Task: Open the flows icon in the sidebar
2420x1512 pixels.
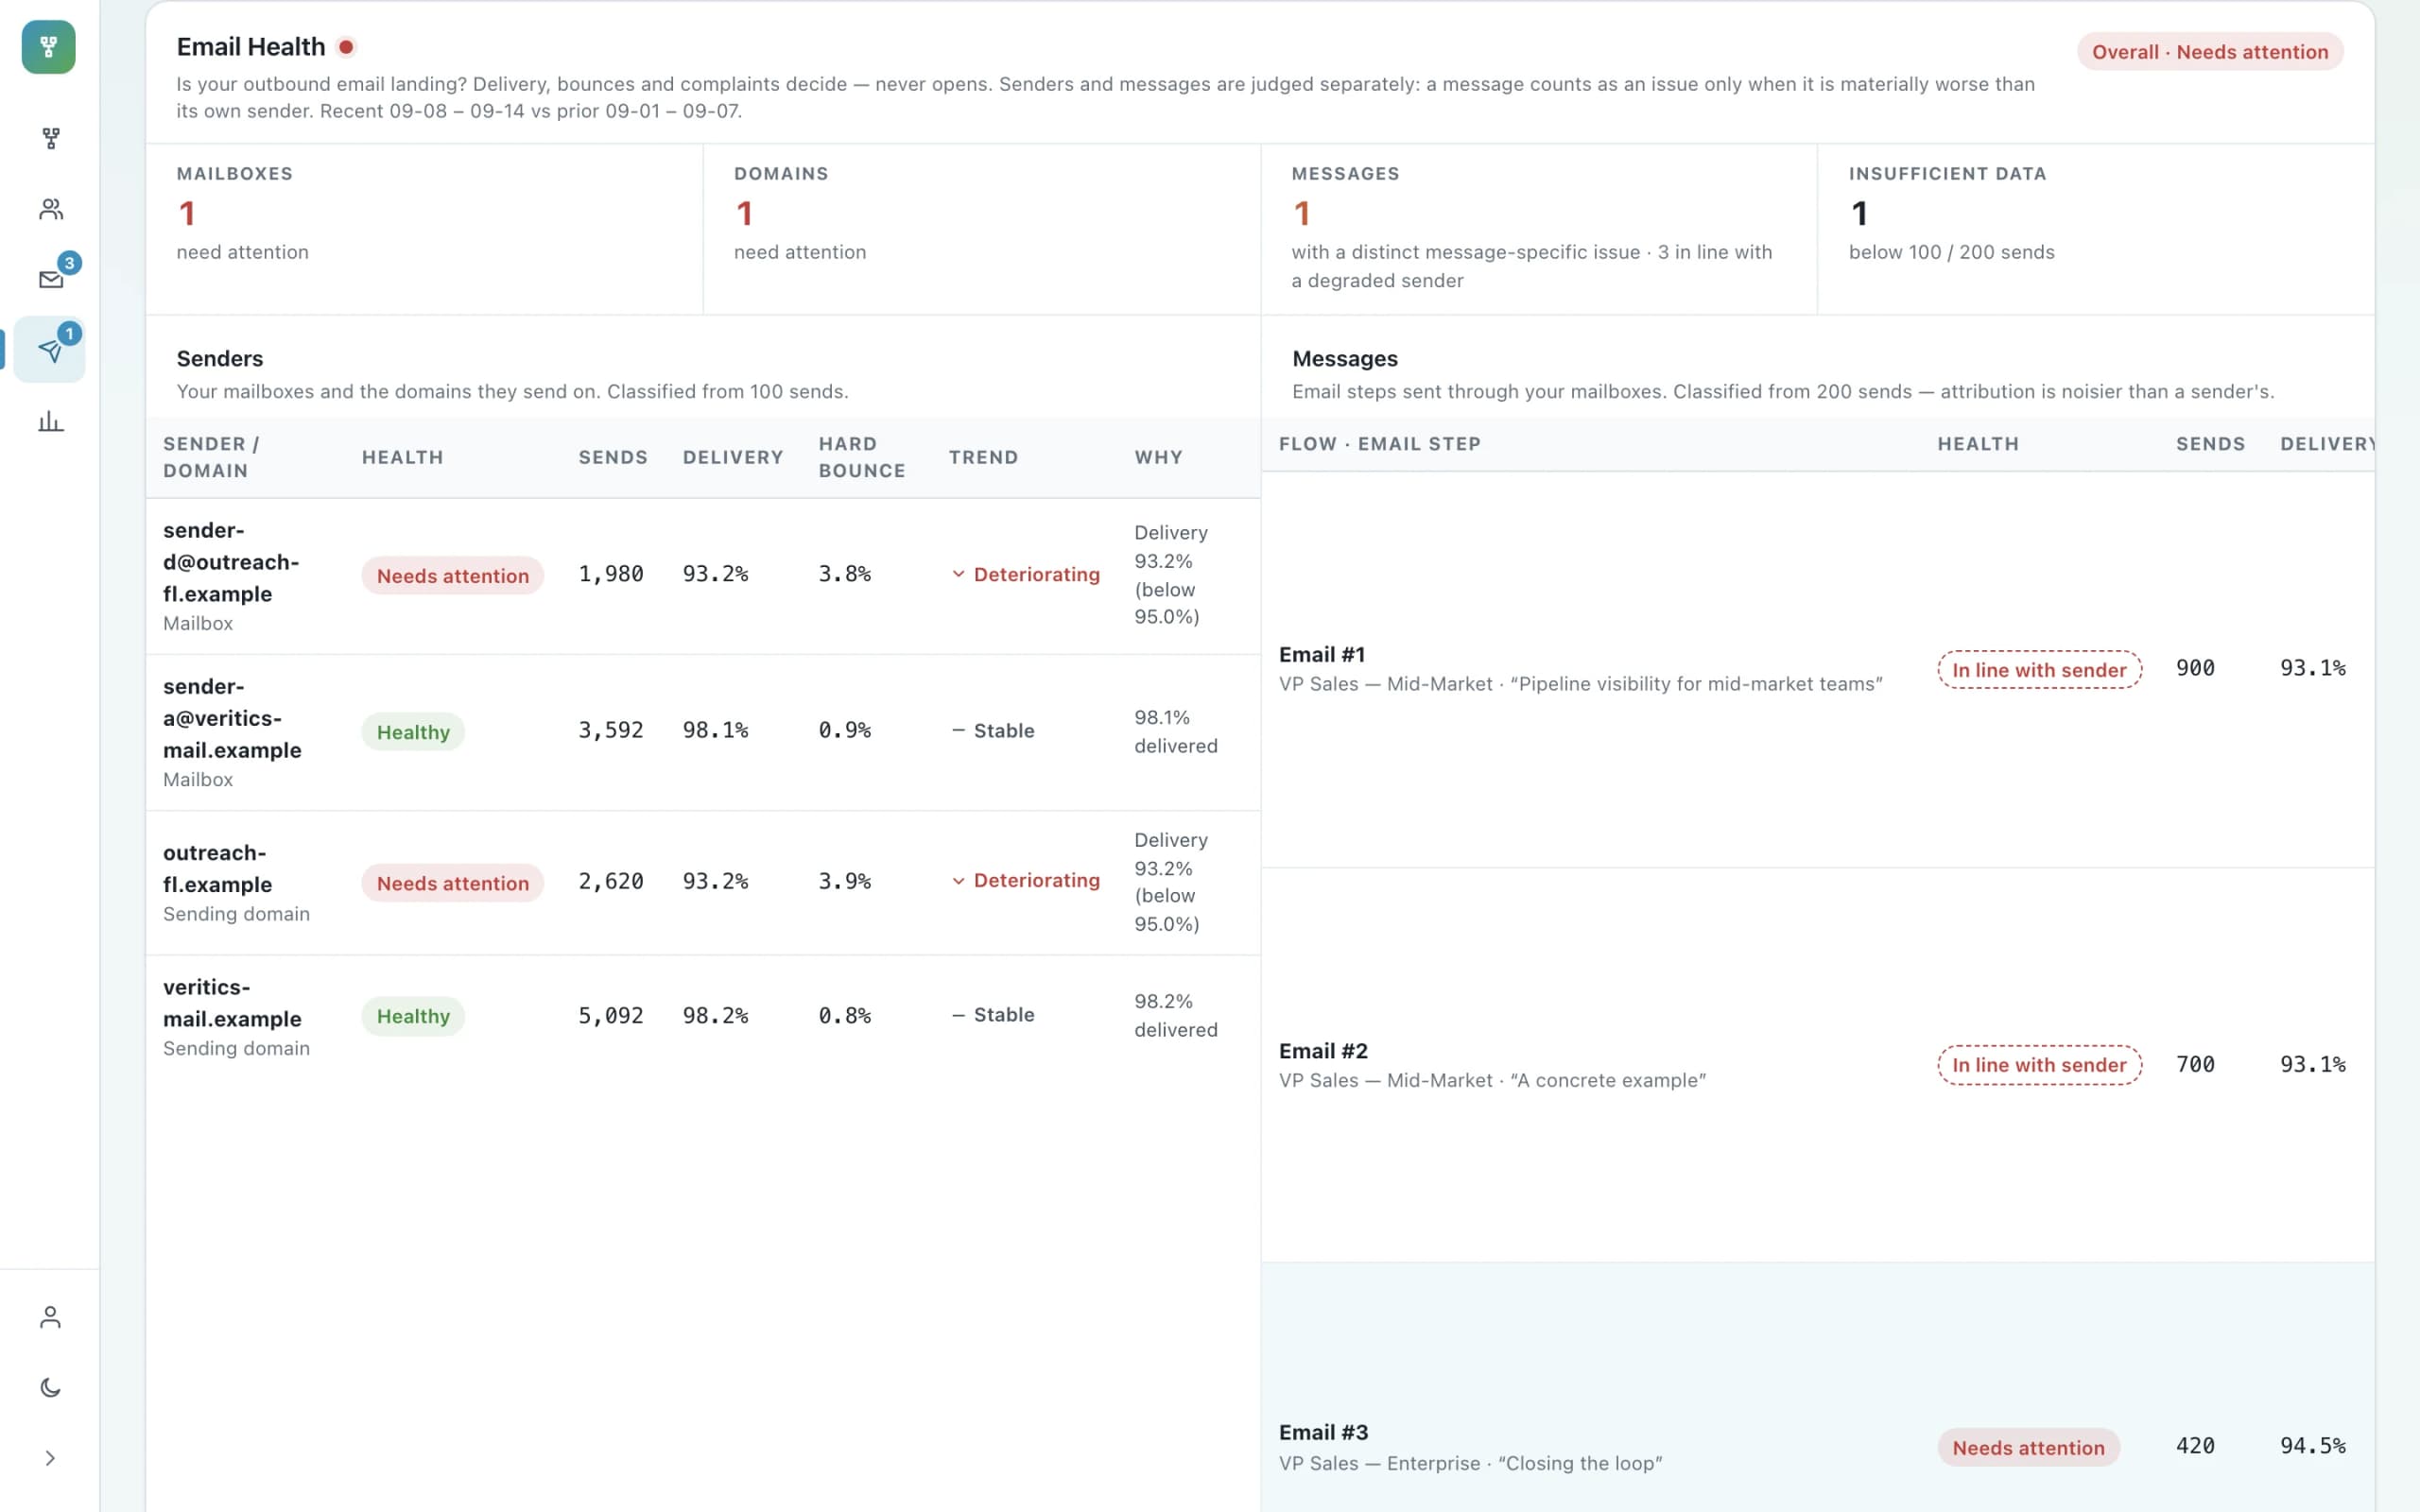Action: point(51,138)
